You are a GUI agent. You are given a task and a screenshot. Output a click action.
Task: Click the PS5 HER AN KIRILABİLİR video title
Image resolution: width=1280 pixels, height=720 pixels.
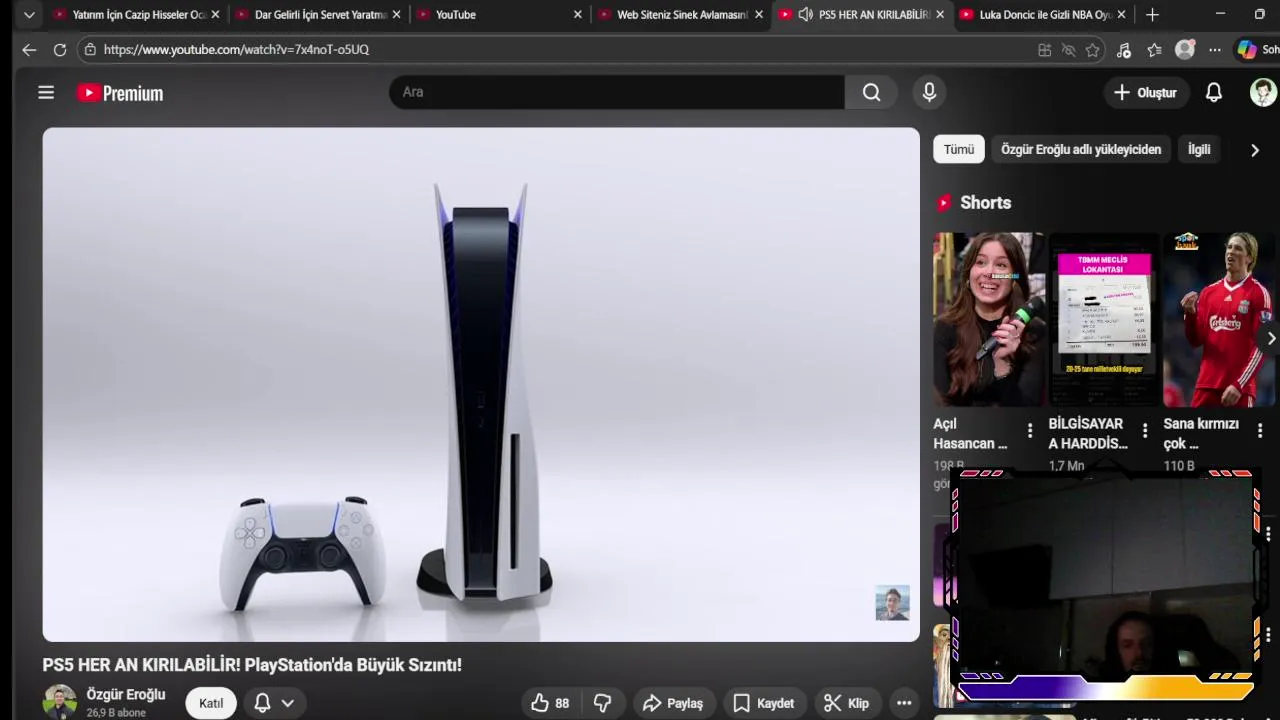point(252,665)
